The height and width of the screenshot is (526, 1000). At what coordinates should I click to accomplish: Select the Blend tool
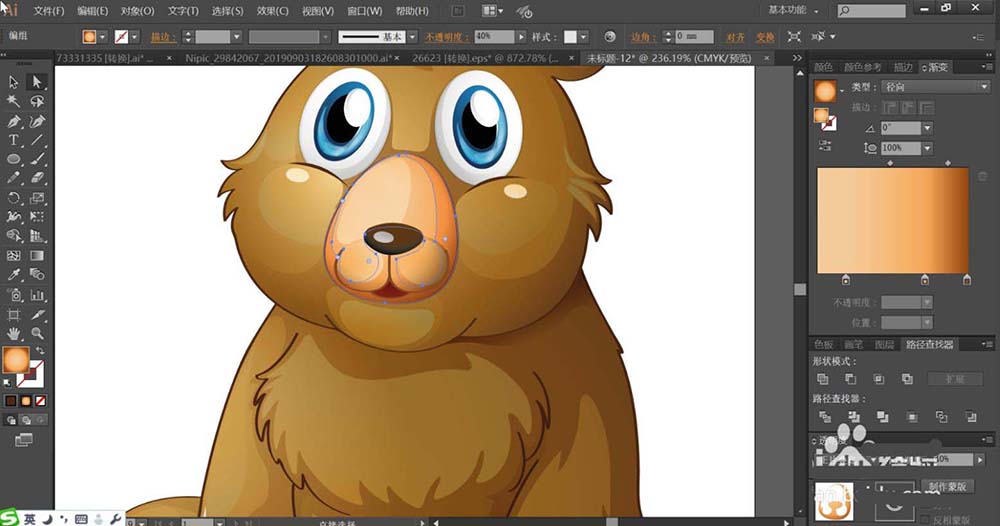pos(37,275)
